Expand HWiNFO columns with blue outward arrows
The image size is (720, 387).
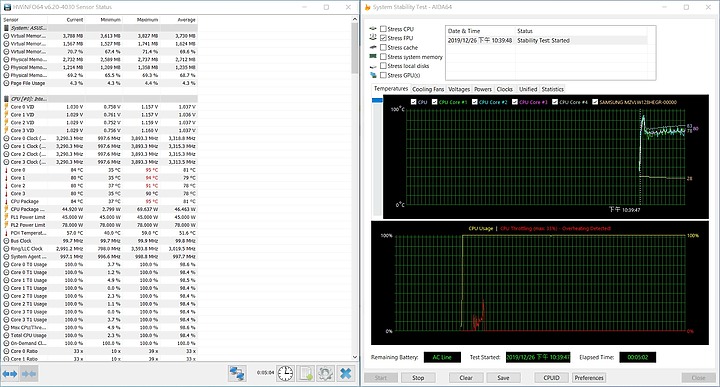pos(10,374)
